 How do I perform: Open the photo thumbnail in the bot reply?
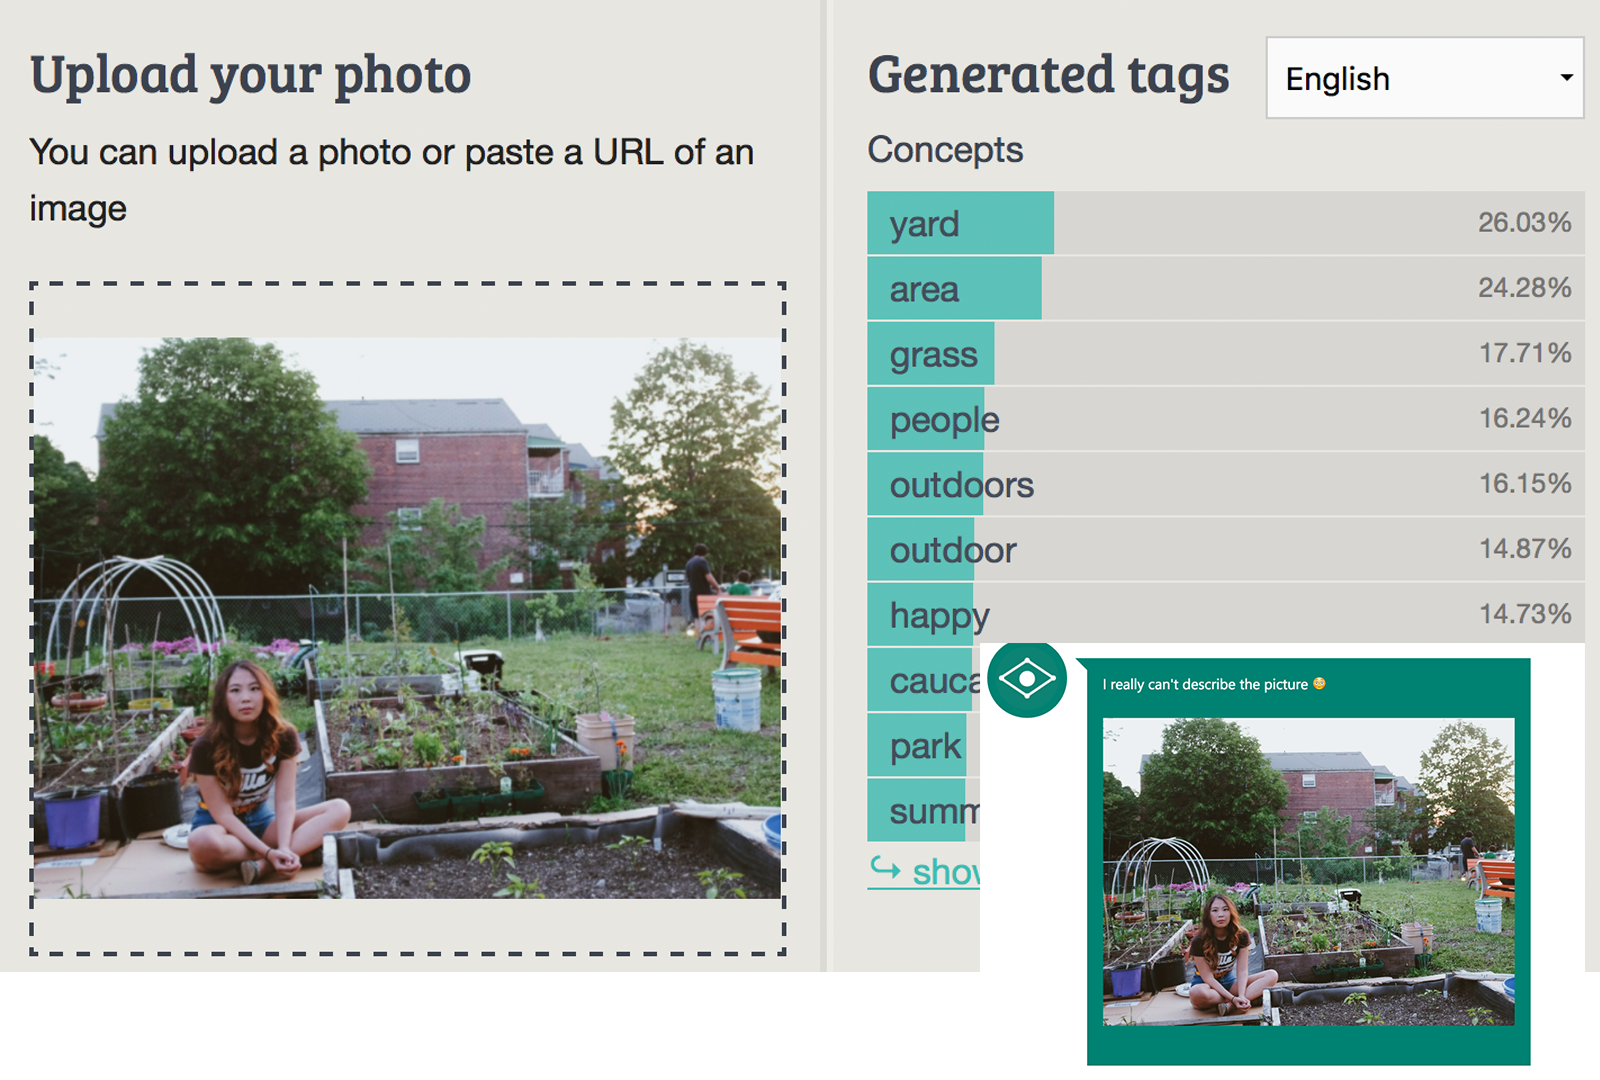[x=1308, y=871]
